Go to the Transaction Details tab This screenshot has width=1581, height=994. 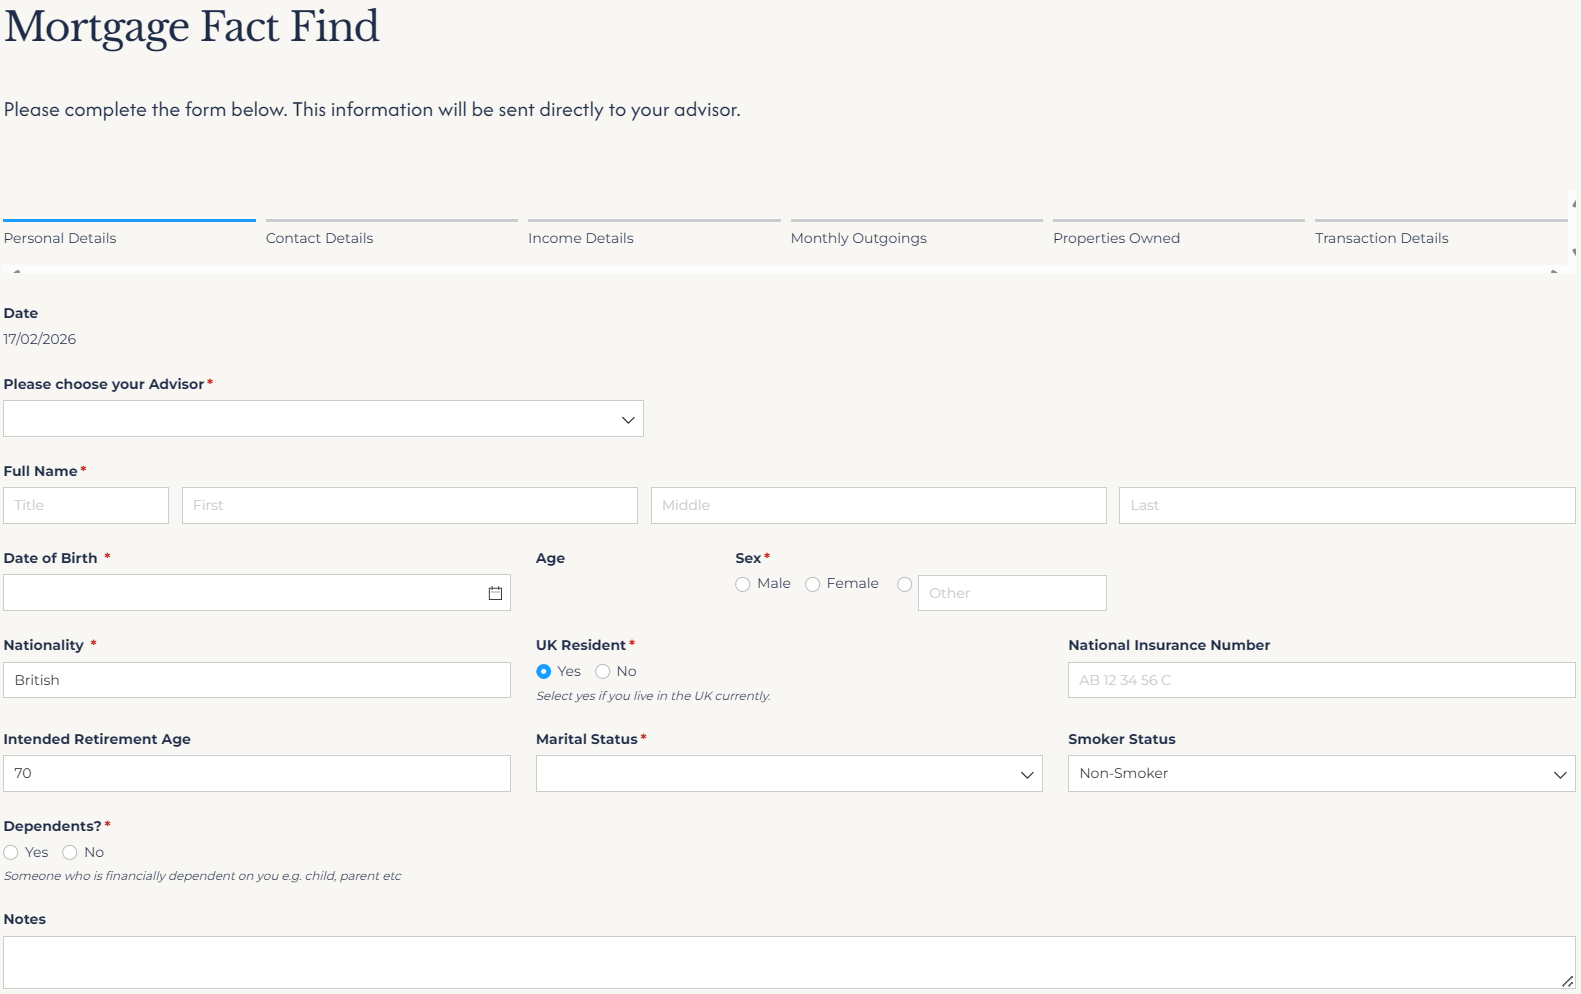point(1441,234)
